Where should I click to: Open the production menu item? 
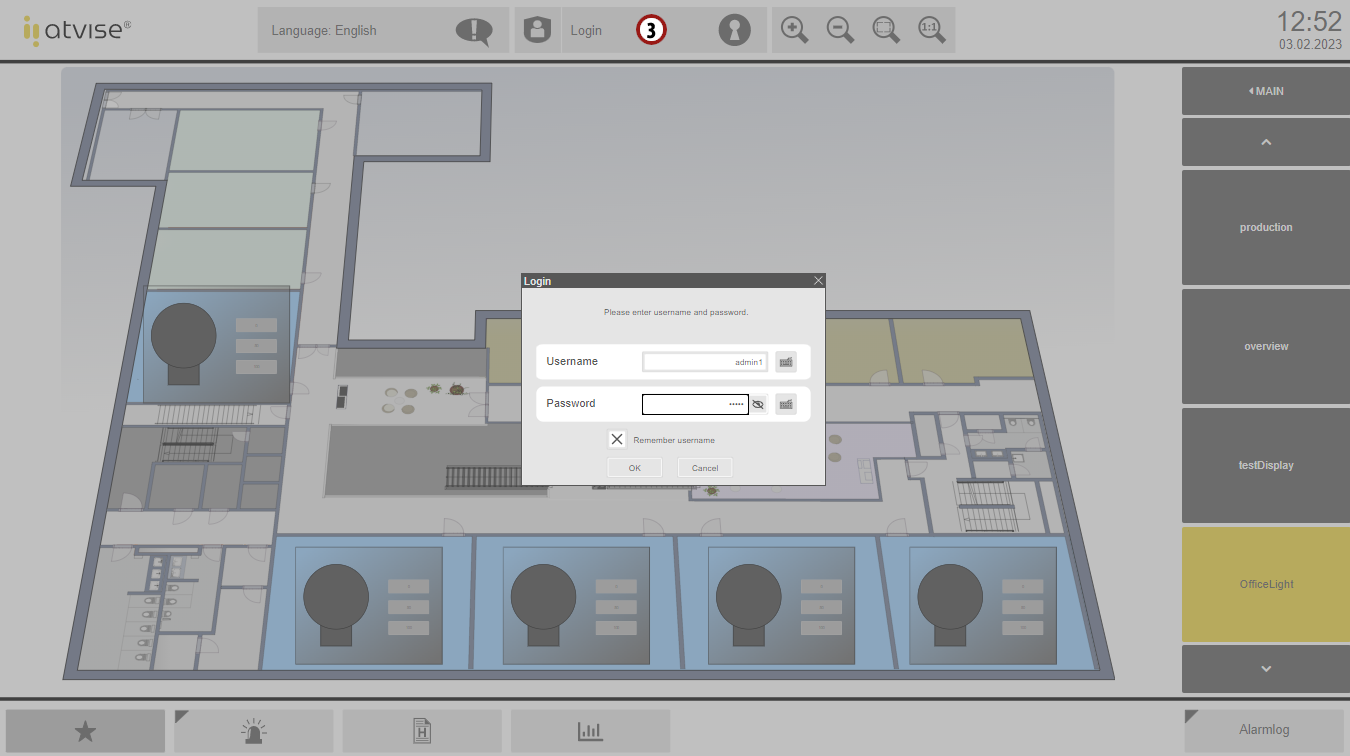pyautogui.click(x=1266, y=227)
